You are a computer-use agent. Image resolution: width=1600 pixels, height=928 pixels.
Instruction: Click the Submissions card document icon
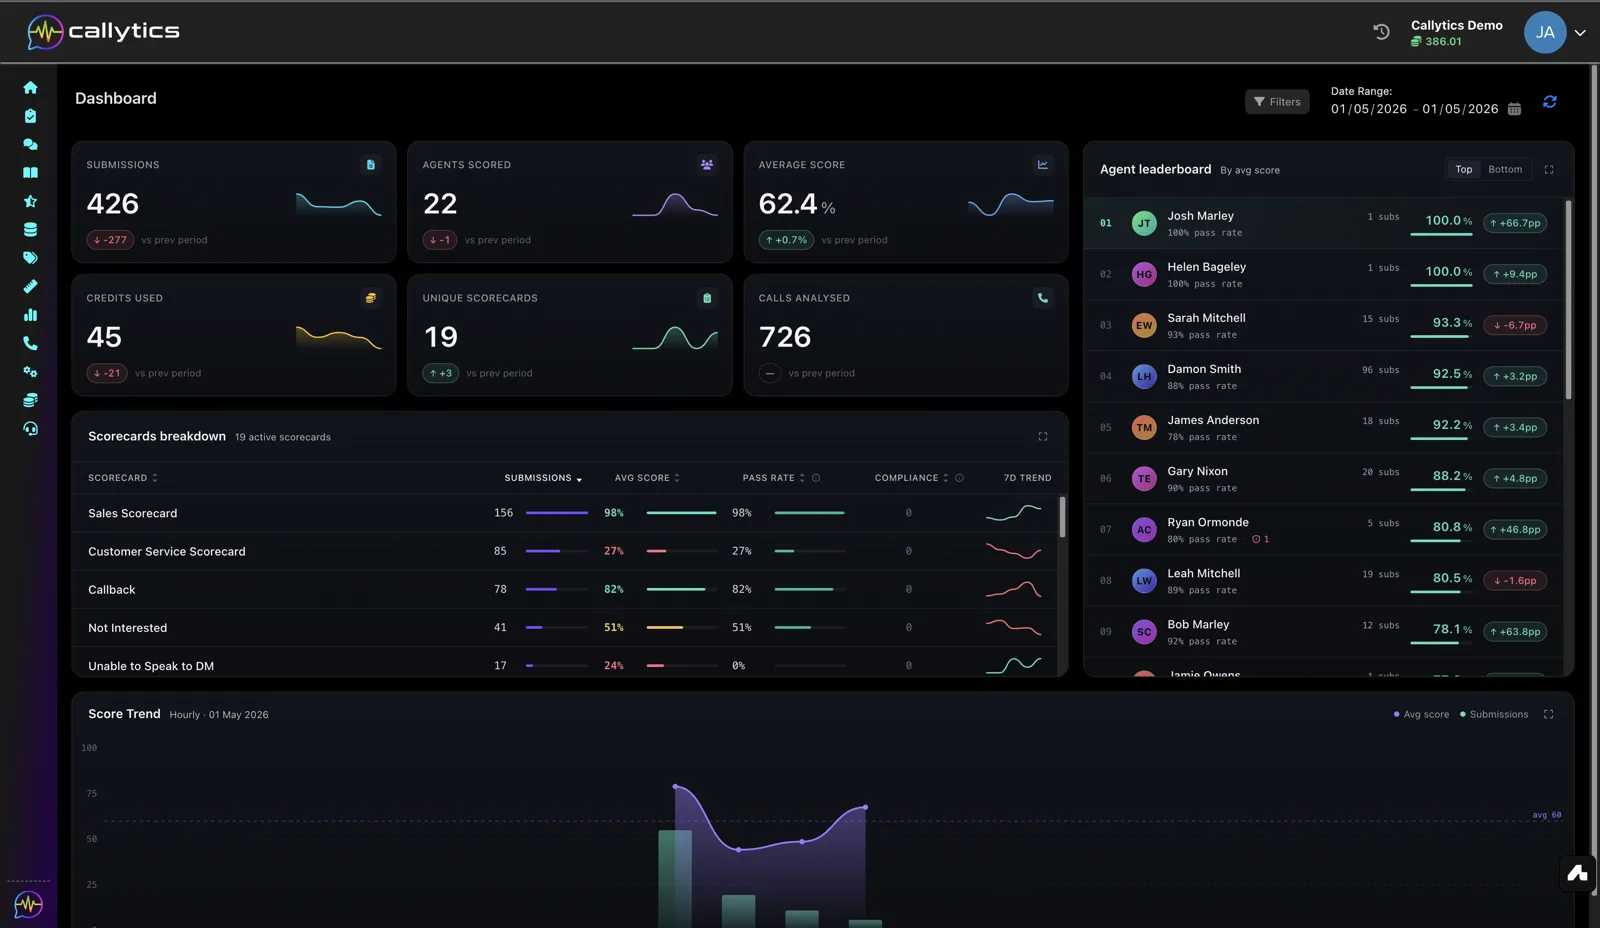coord(371,165)
